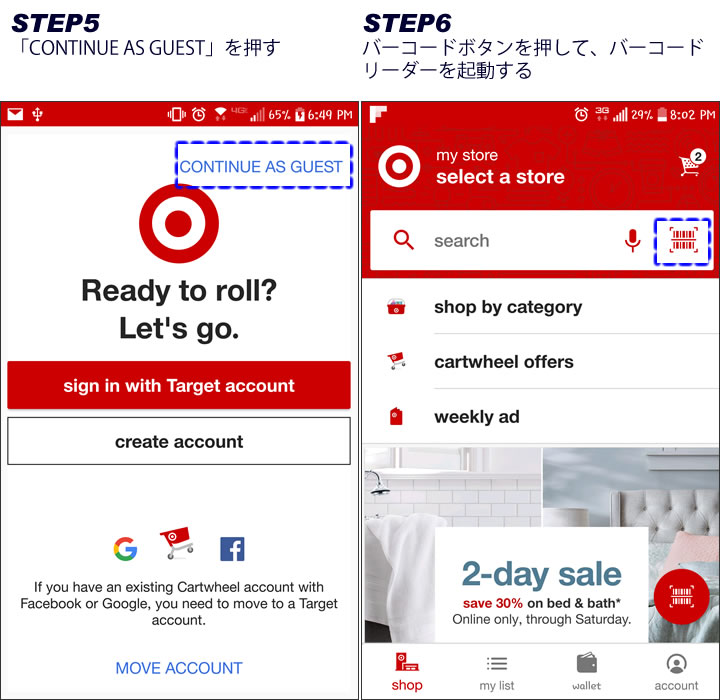The width and height of the screenshot is (720, 700).
Task: Tap the Google logo icon
Action: tap(125, 549)
